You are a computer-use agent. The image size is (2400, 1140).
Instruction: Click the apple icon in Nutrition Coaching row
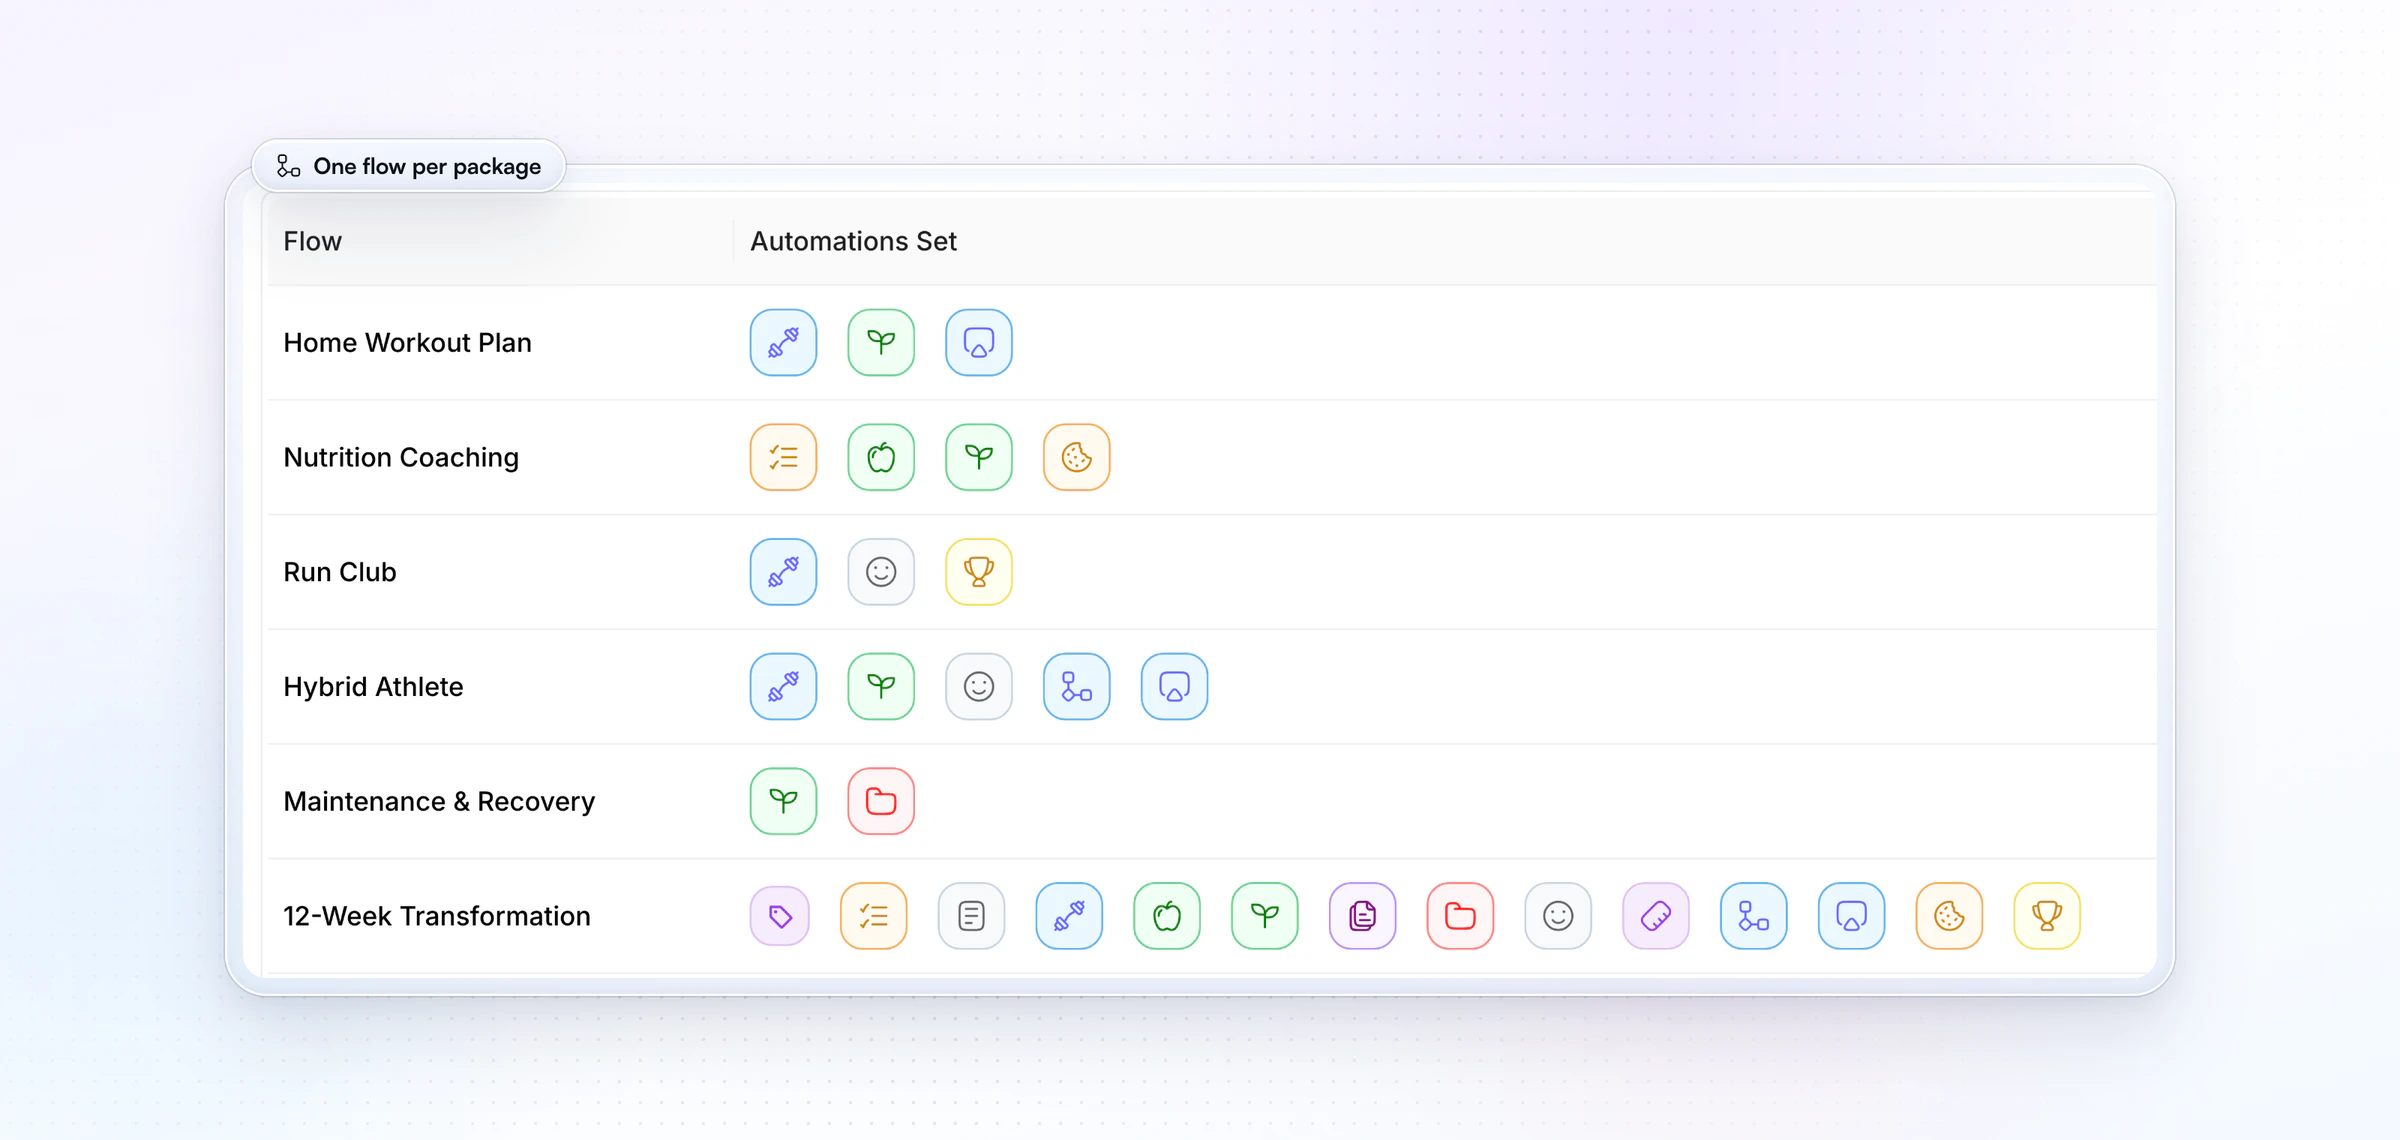point(881,458)
